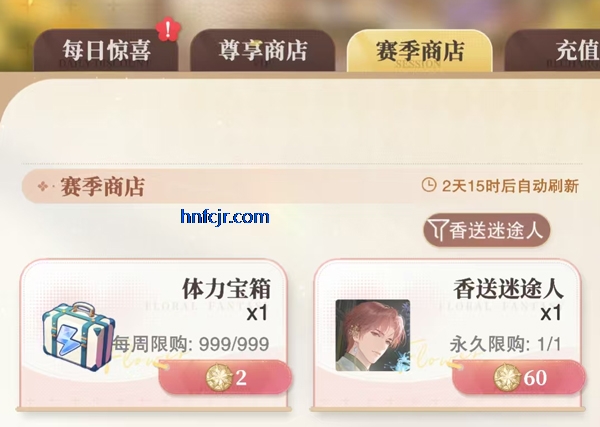The height and width of the screenshot is (427, 600).
Task: Click the flower ornament beside 赛季商店 header
Action: [x=43, y=186]
